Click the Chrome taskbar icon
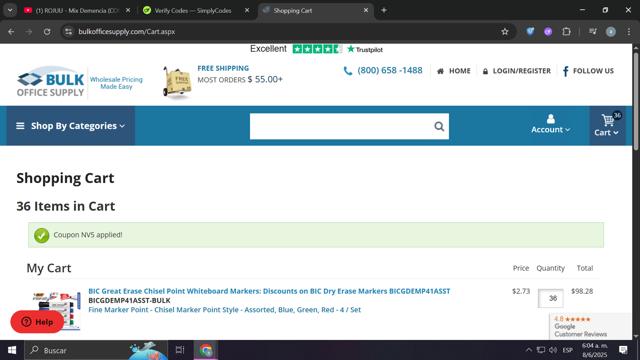 tap(206, 350)
